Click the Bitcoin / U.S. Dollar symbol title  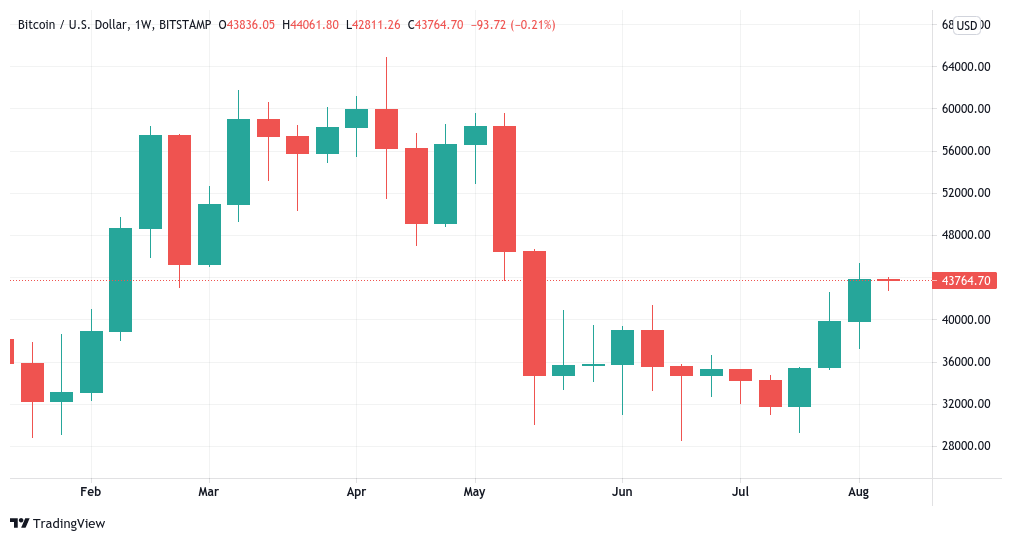(x=72, y=25)
